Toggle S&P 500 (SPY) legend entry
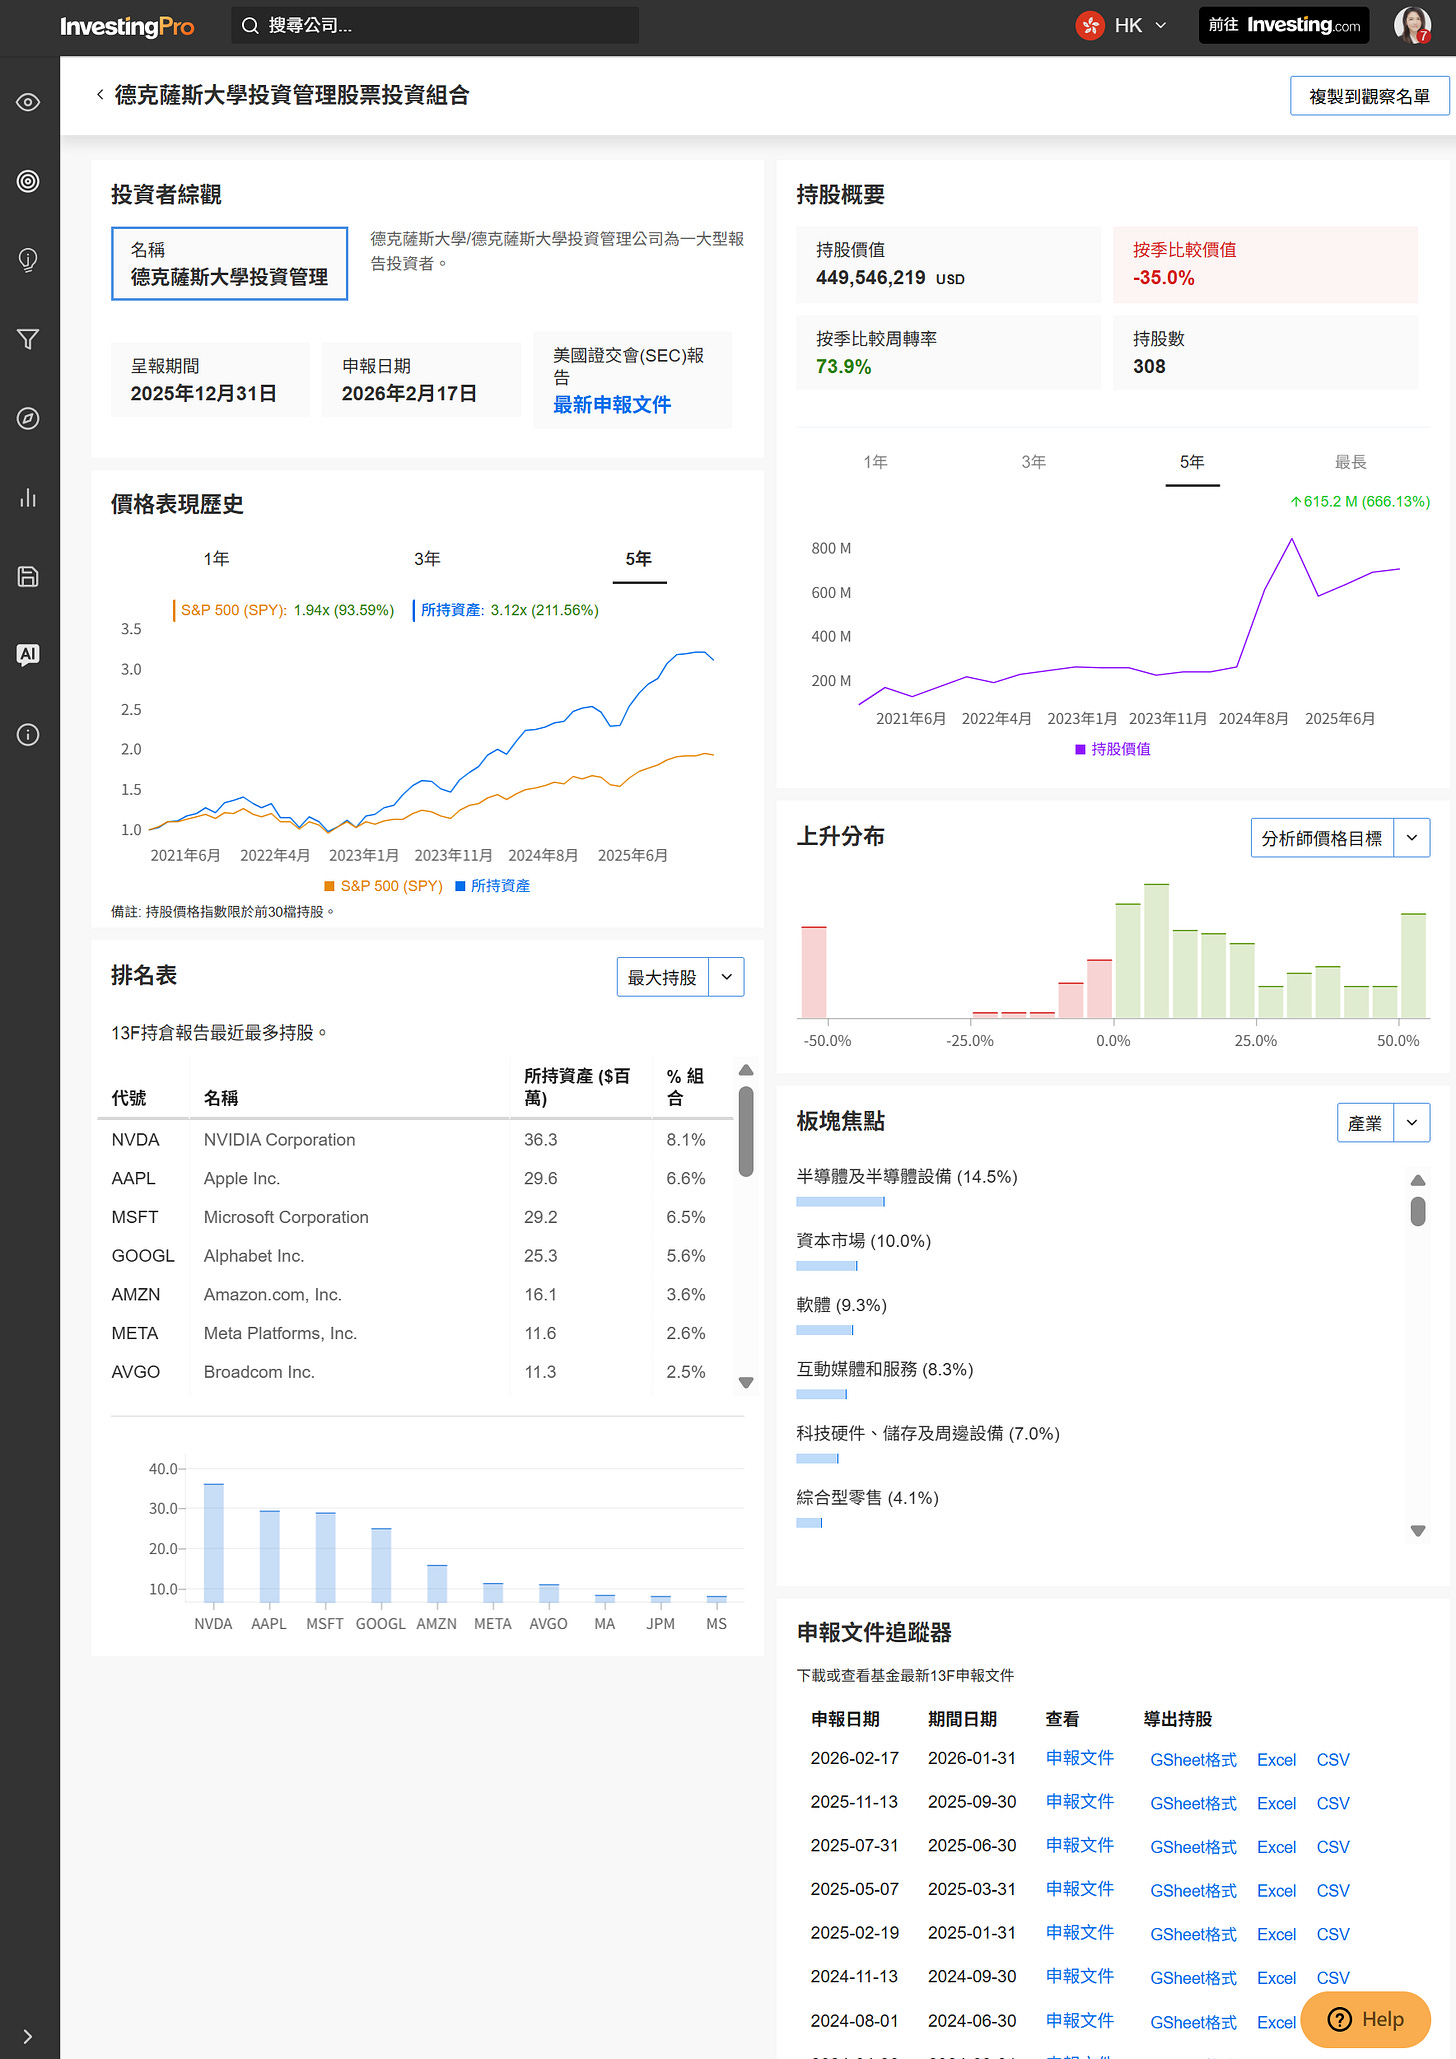Image resolution: width=1456 pixels, height=2059 pixels. tap(383, 886)
